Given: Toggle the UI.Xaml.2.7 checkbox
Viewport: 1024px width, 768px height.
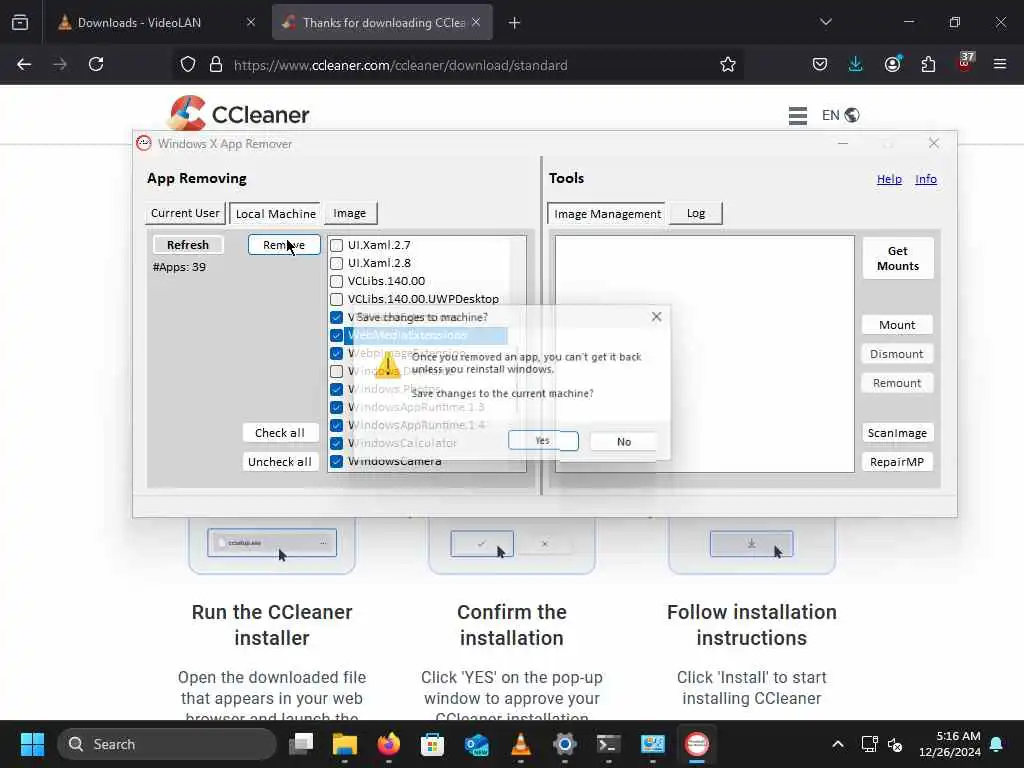Looking at the screenshot, I should 336,246.
